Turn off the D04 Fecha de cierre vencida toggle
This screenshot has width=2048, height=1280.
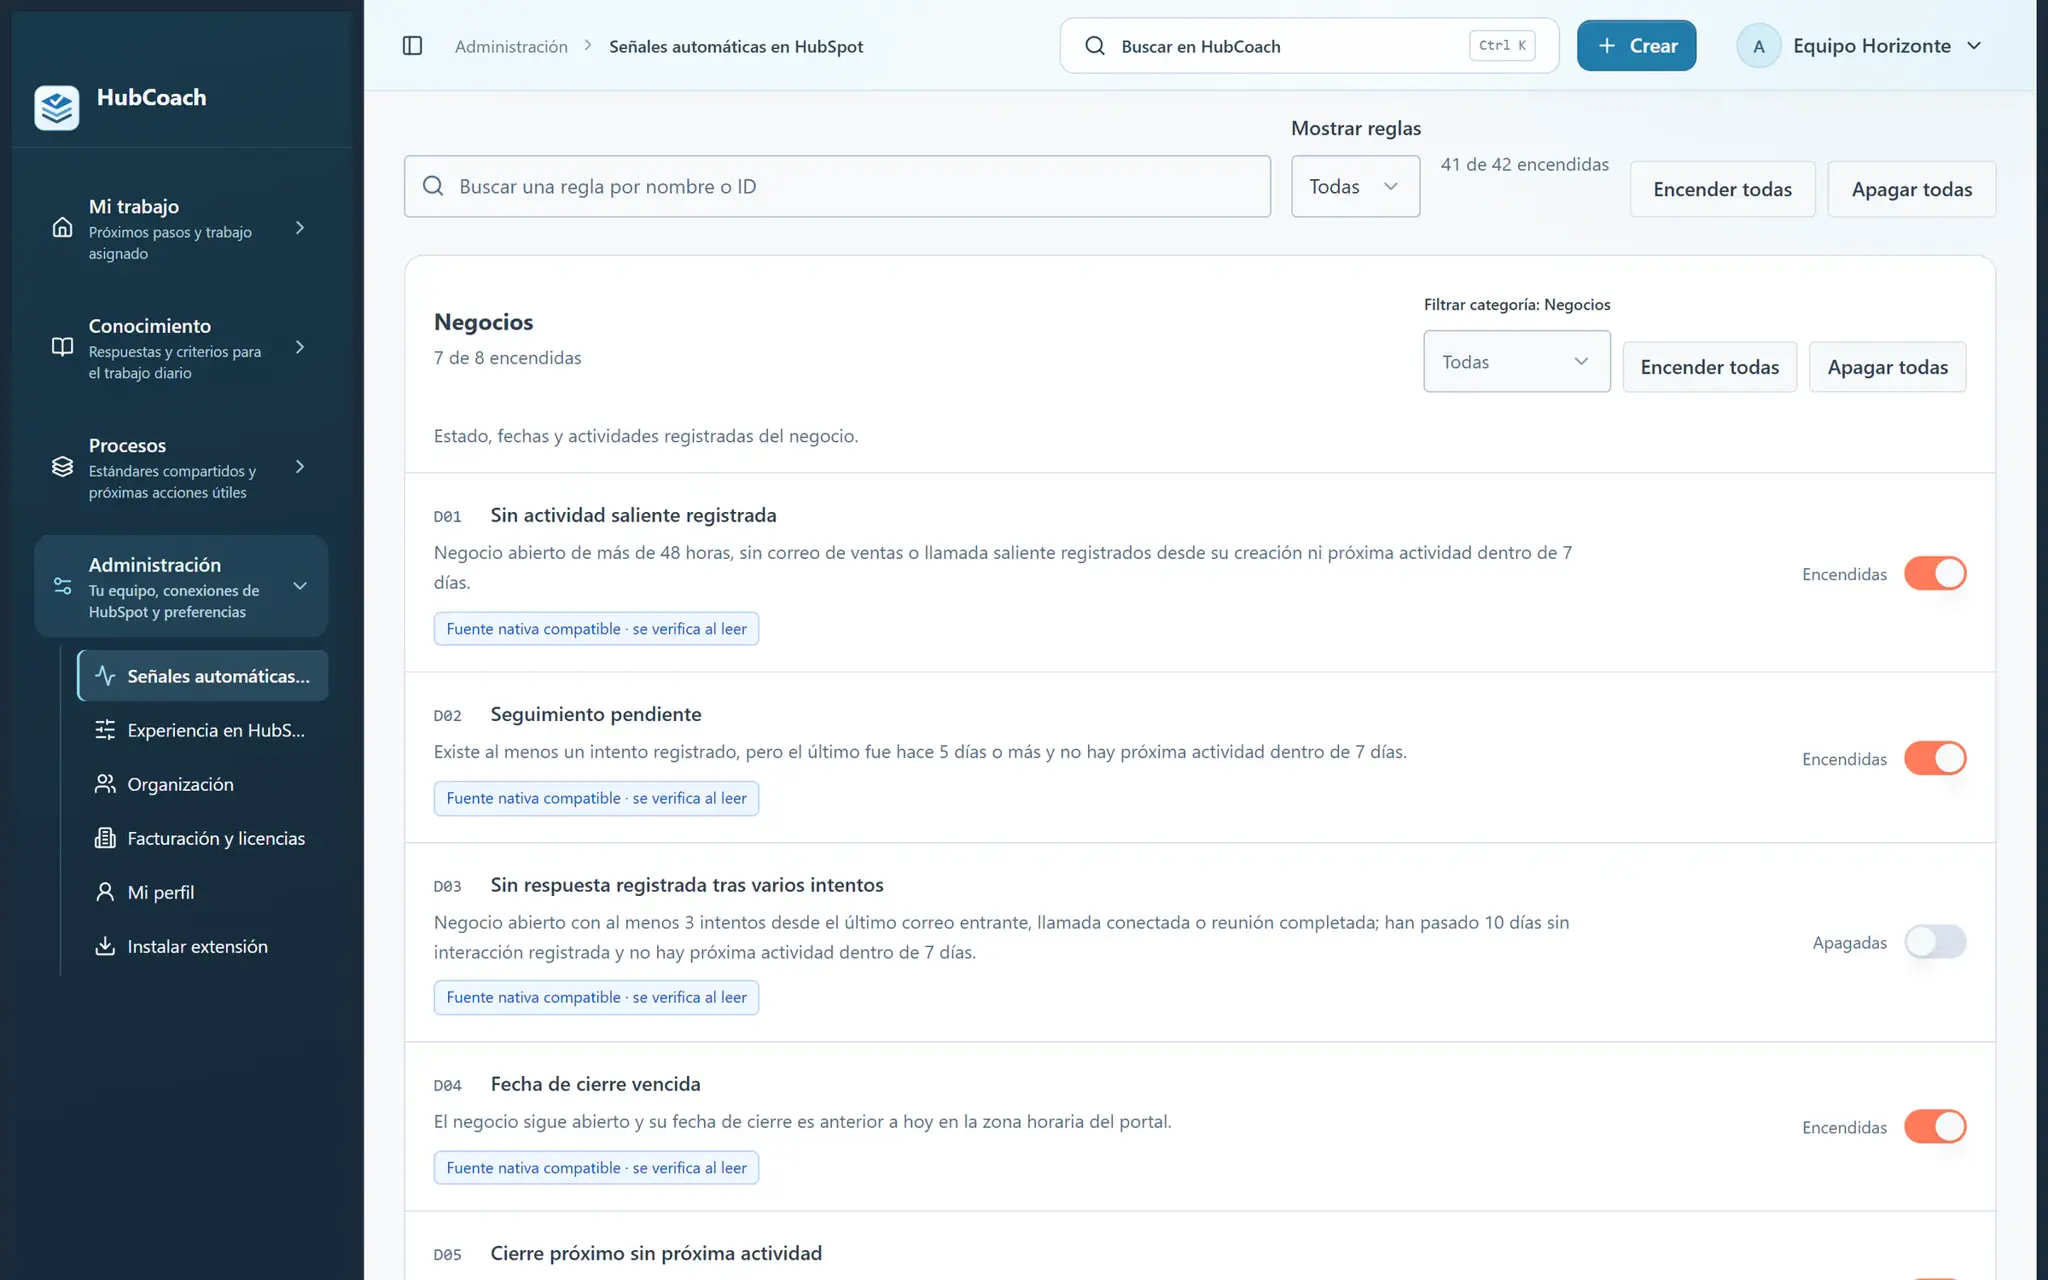pyautogui.click(x=1935, y=1127)
